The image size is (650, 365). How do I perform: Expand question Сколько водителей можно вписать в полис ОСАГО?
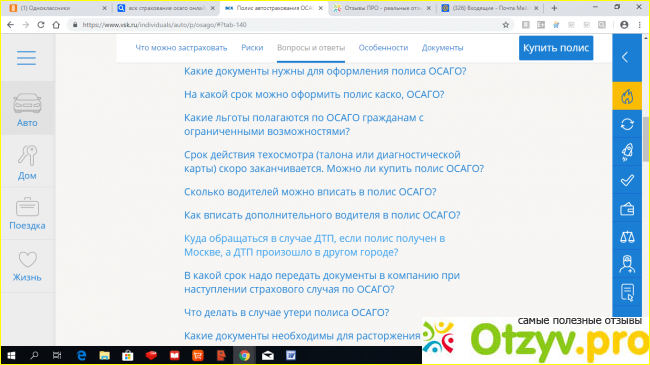click(x=310, y=192)
